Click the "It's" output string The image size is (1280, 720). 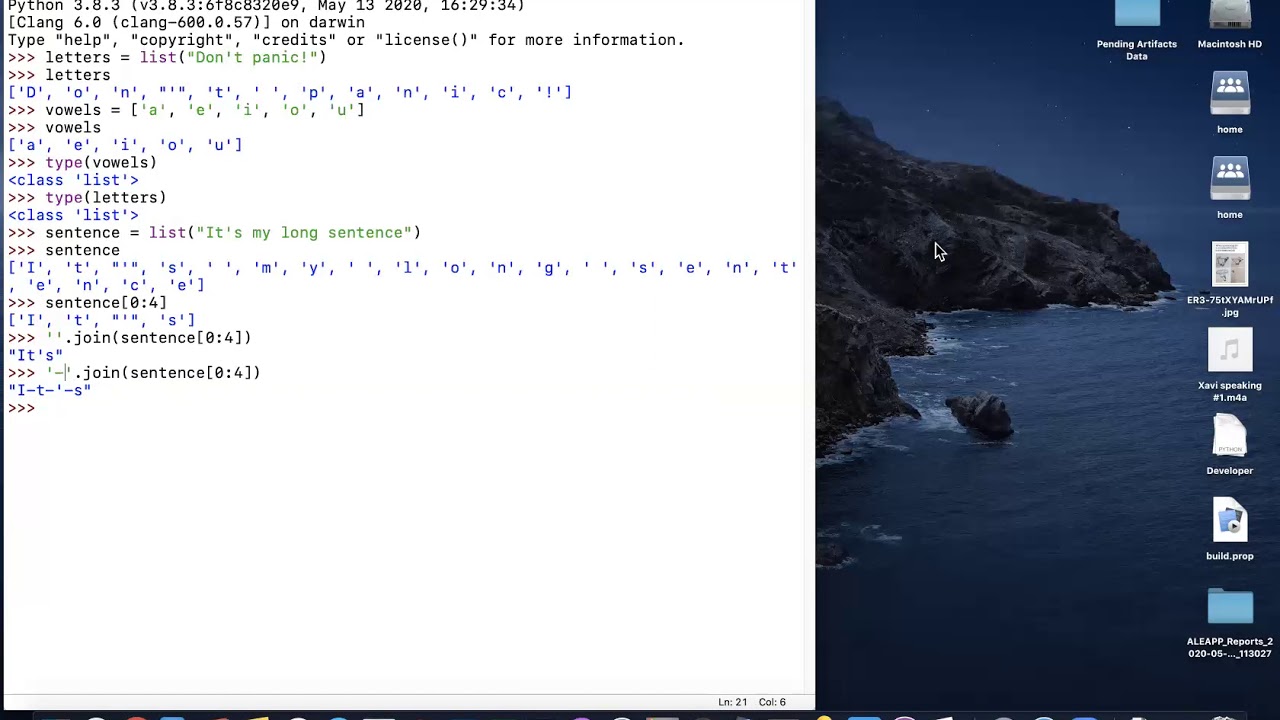point(35,355)
